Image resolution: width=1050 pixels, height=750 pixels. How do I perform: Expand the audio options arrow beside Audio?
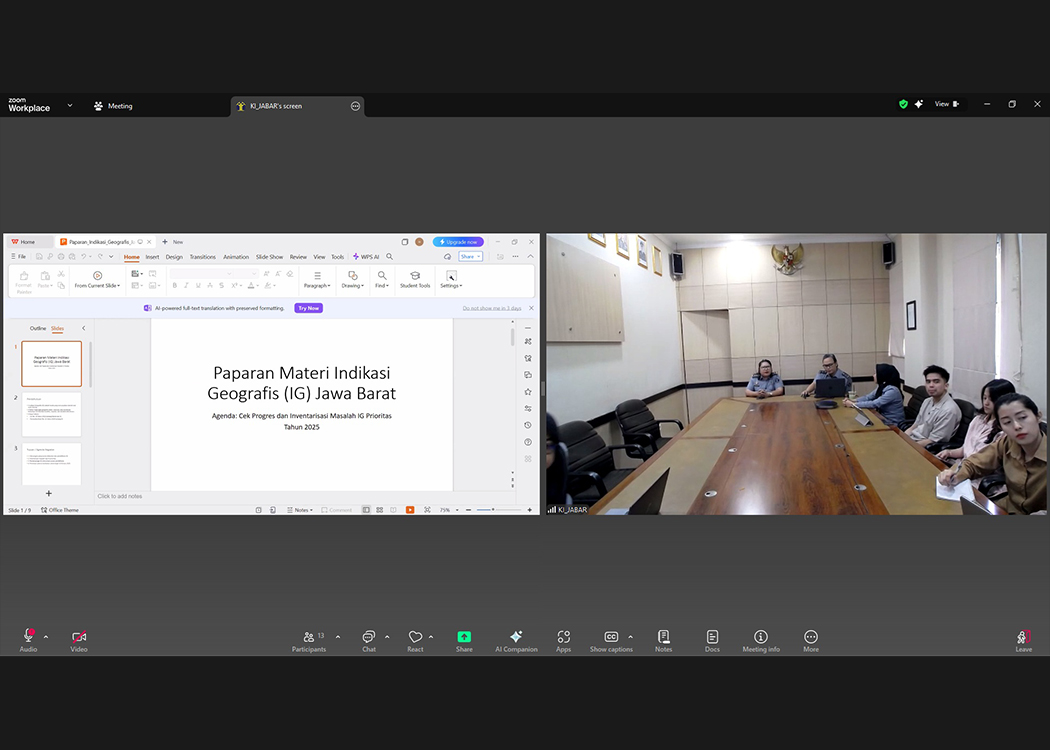[x=46, y=637]
